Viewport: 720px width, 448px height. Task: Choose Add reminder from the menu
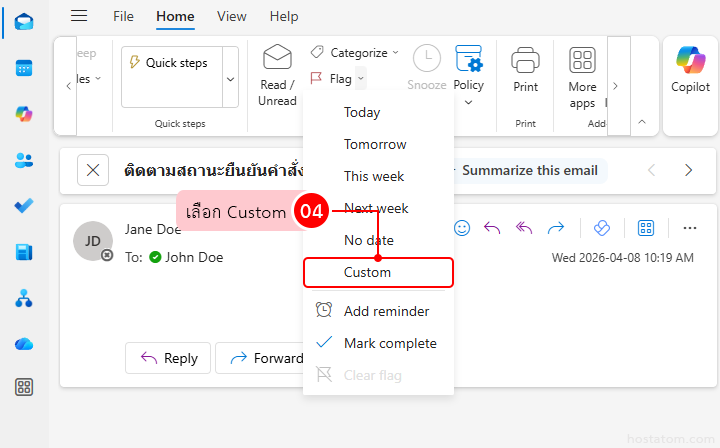click(378, 311)
